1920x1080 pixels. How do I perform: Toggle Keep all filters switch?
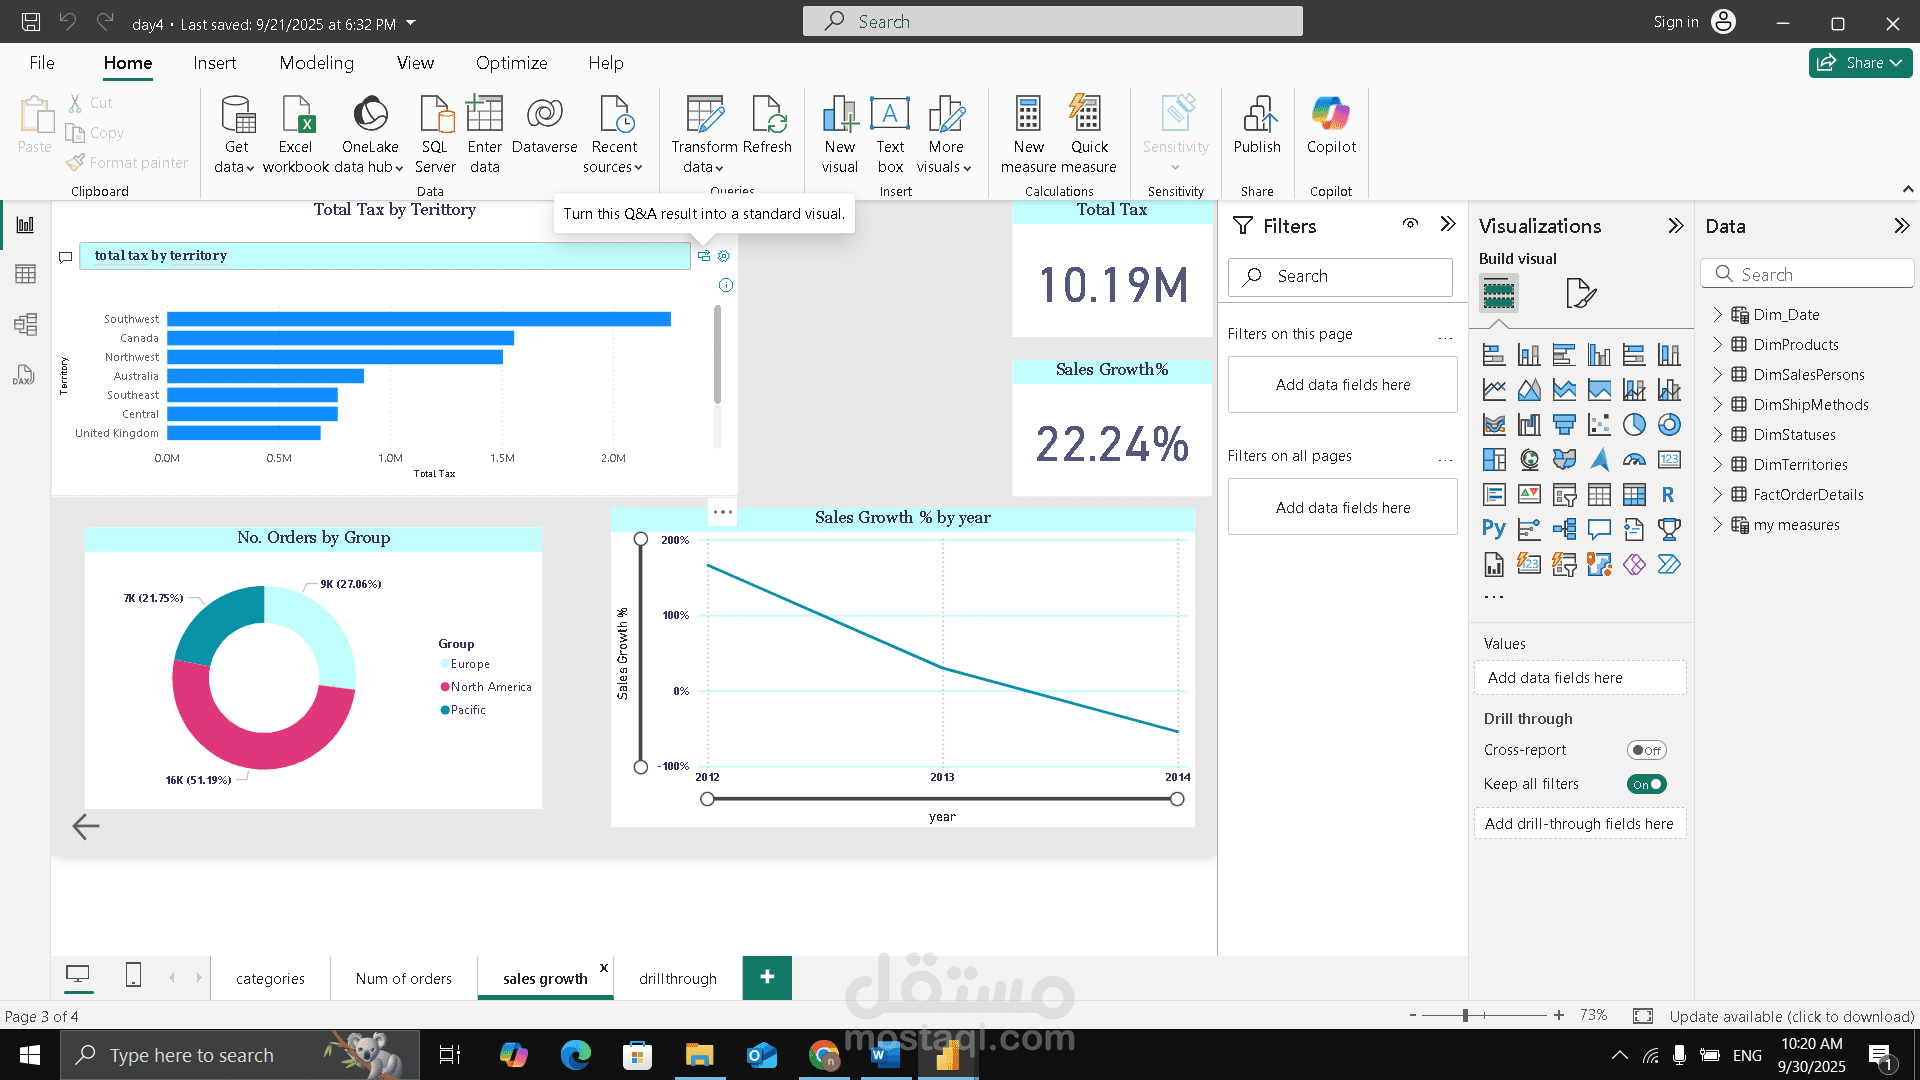[1646, 784]
